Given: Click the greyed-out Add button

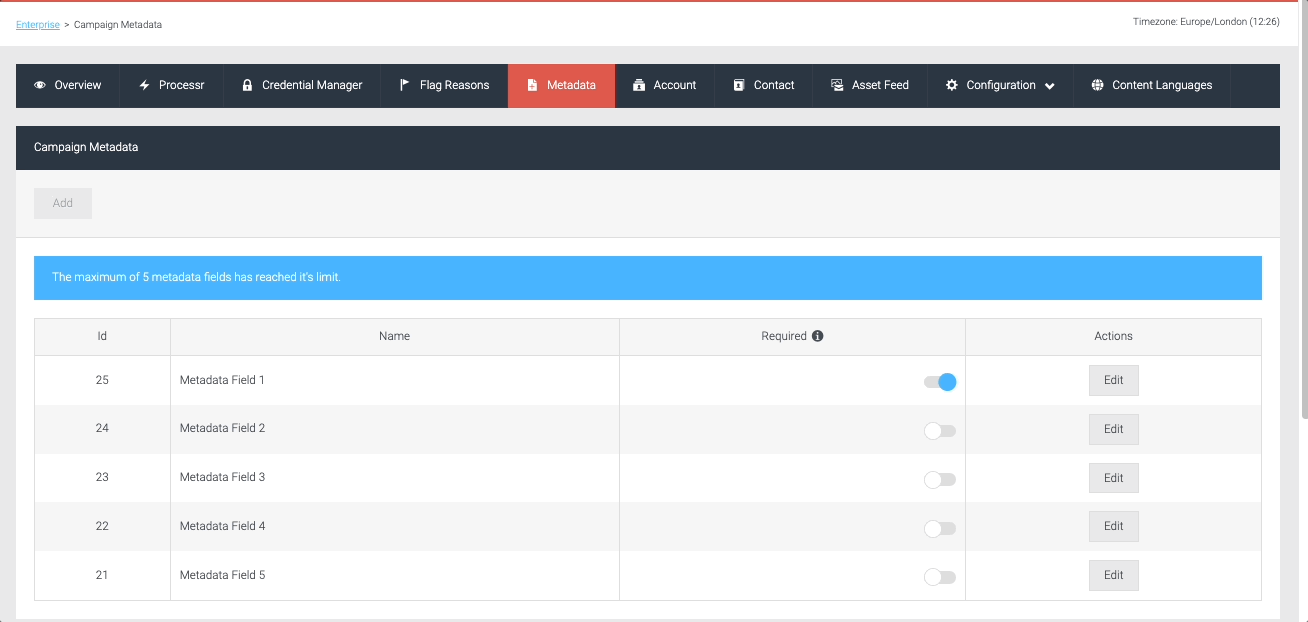Looking at the screenshot, I should tap(63, 203).
